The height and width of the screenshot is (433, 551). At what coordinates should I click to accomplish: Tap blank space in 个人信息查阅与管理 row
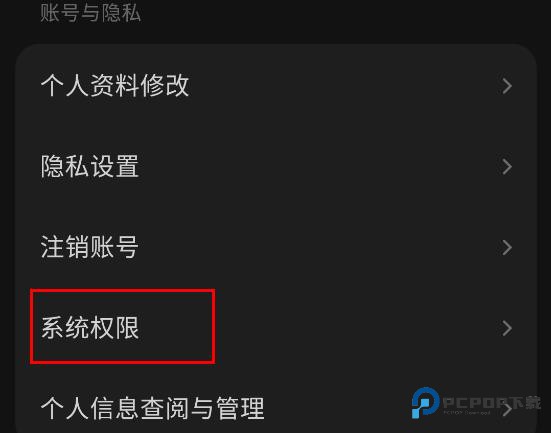[334, 409]
